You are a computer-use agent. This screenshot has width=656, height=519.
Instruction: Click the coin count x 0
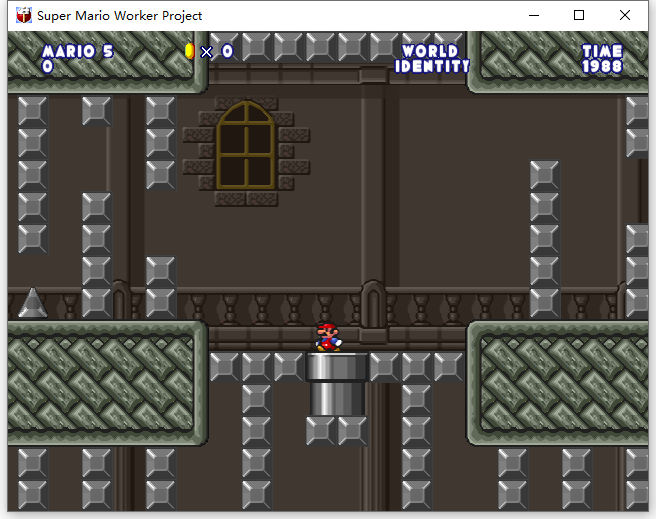[217, 52]
